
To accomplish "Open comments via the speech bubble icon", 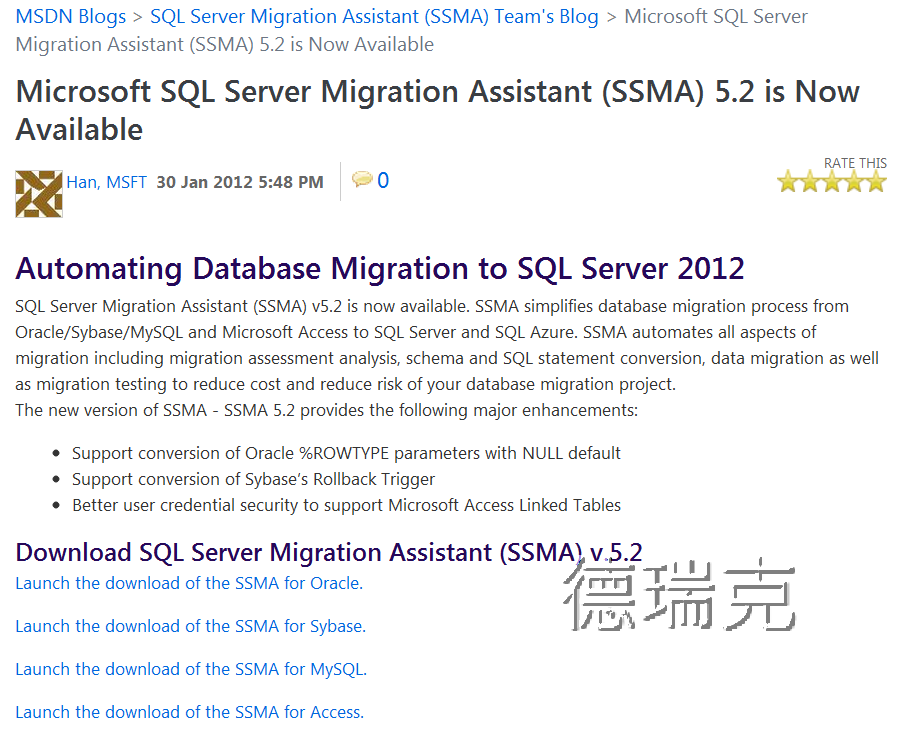I will click(363, 180).
